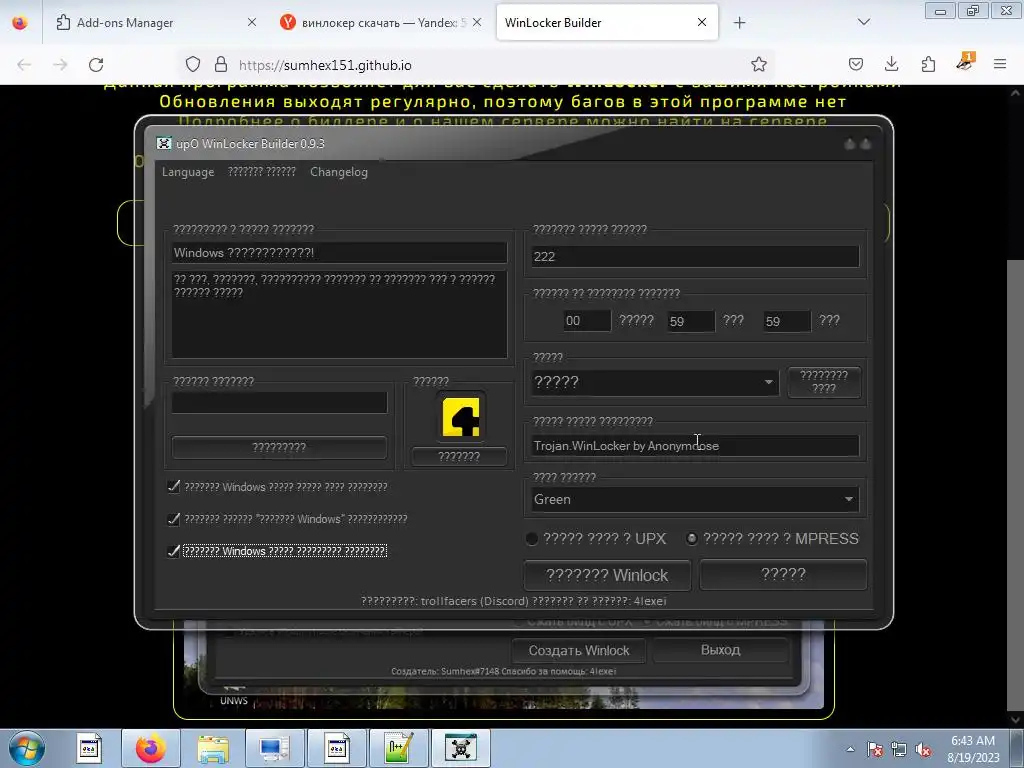Open tracking protection shield icon in address bar

pyautogui.click(x=193, y=64)
